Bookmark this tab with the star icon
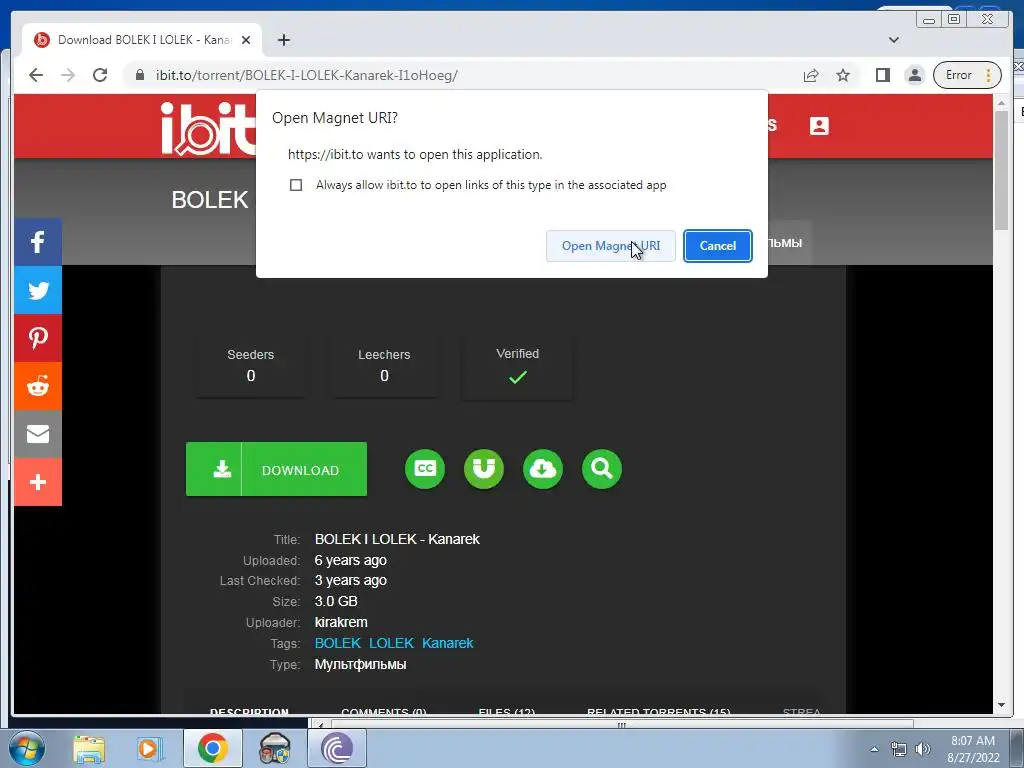This screenshot has height=768, width=1024. pos(843,75)
